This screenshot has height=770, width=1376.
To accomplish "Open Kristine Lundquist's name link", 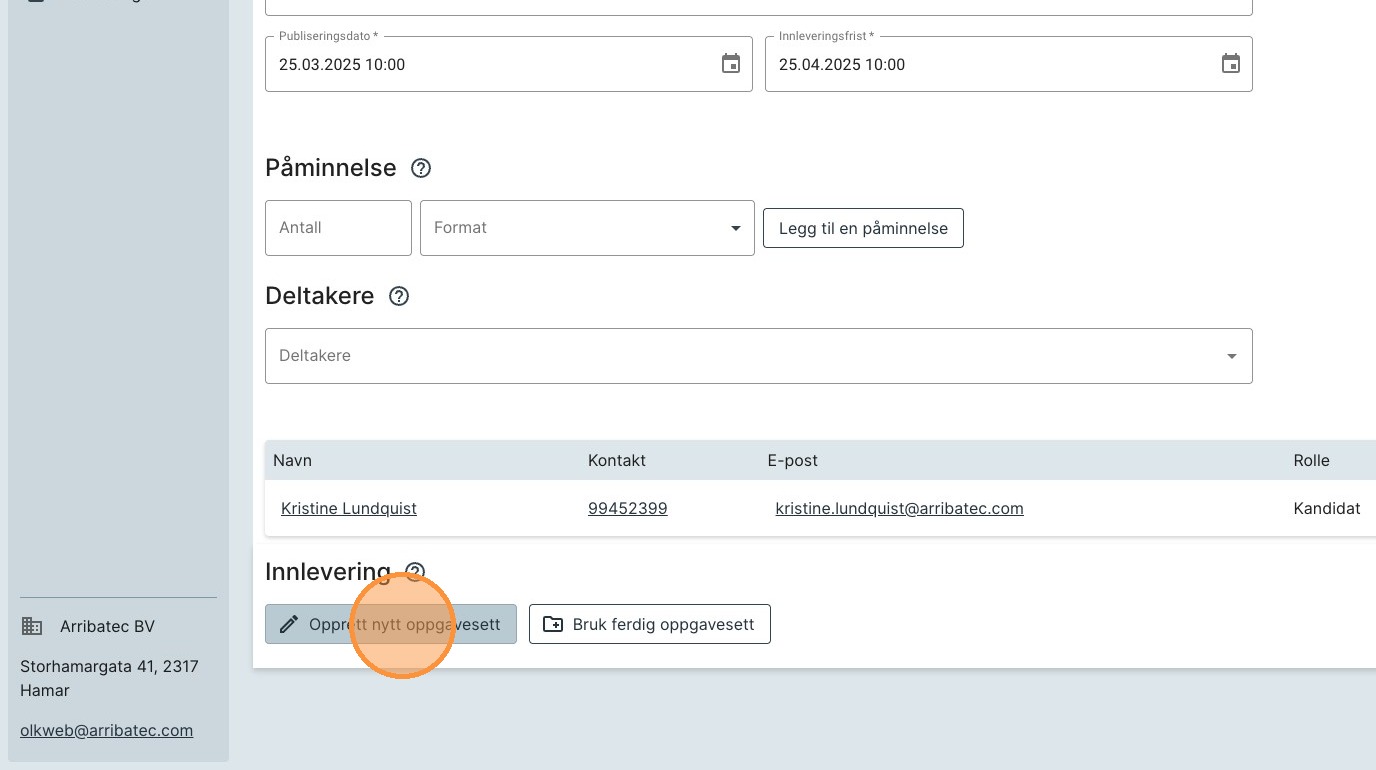I will (349, 508).
